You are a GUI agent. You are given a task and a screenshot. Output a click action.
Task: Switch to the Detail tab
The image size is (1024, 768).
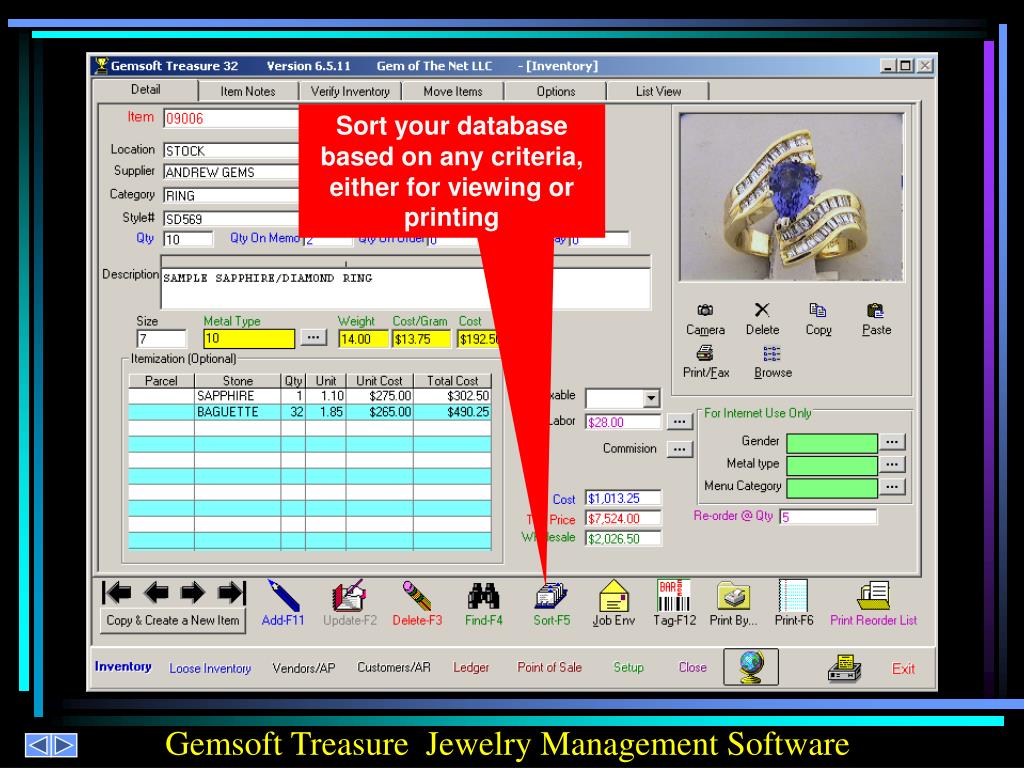(146, 90)
